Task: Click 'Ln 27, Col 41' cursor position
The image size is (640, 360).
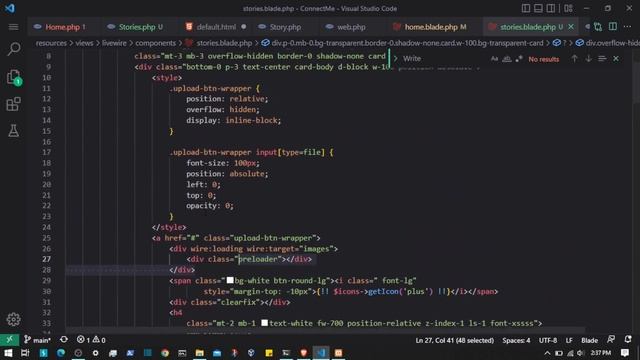Action: coord(454,340)
